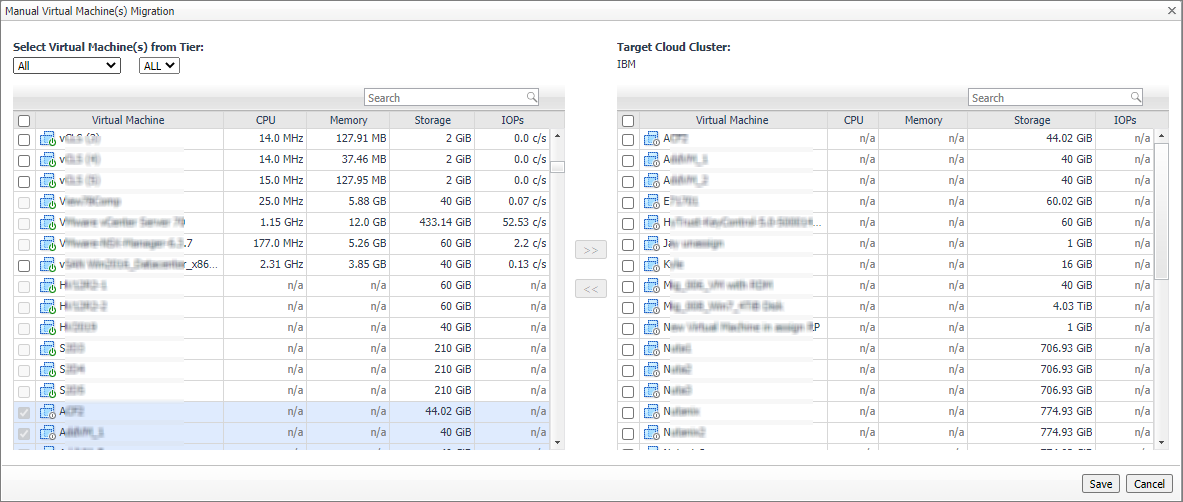Click the magnifier icon in the left search box
Screen dimensions: 1183x502
(532, 97)
